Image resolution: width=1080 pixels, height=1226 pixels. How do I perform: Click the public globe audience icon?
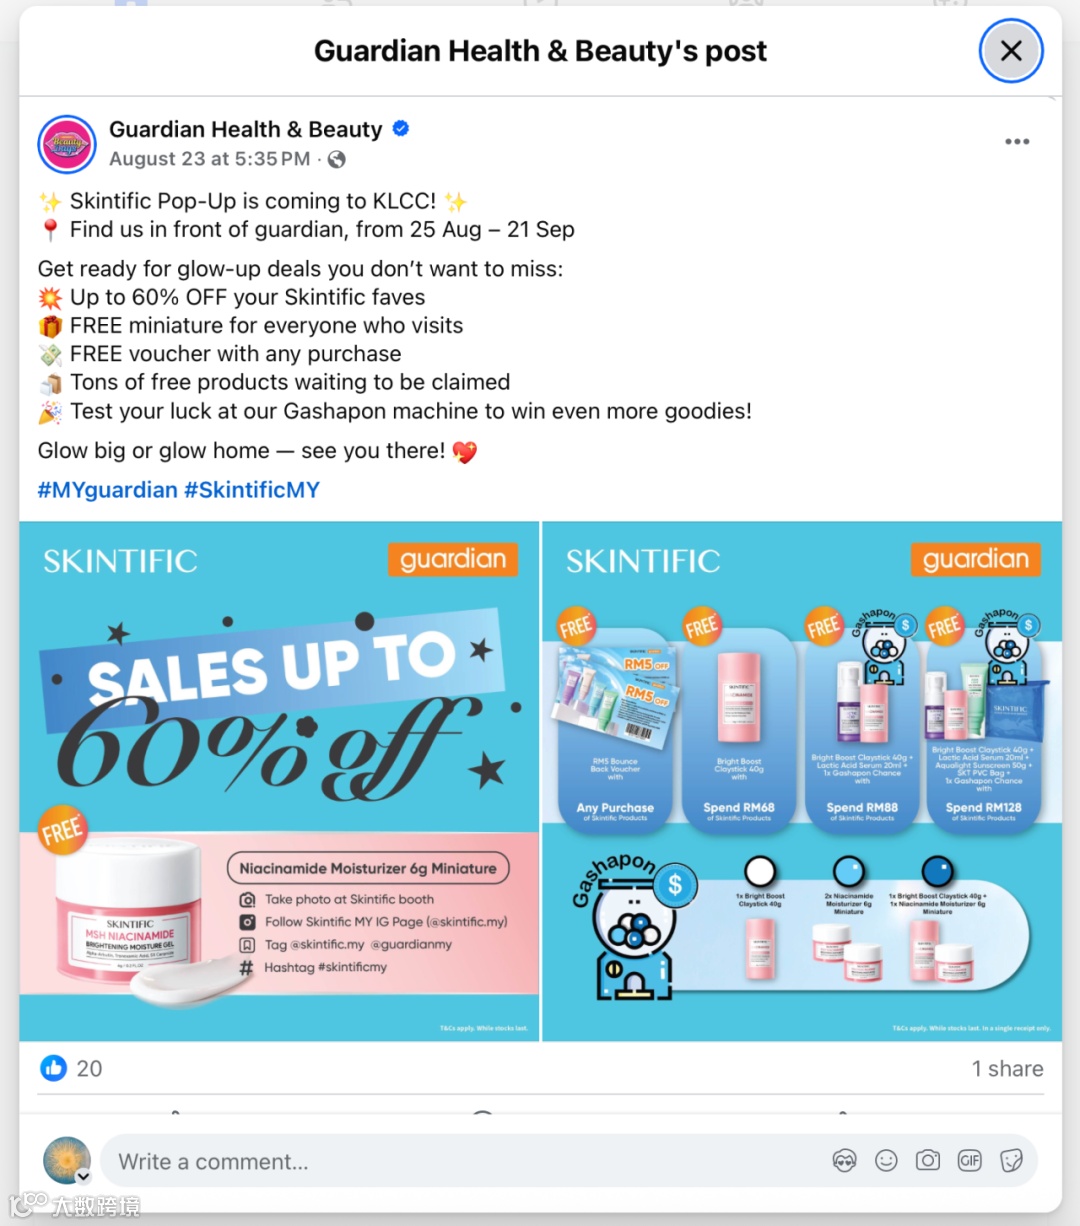[337, 159]
